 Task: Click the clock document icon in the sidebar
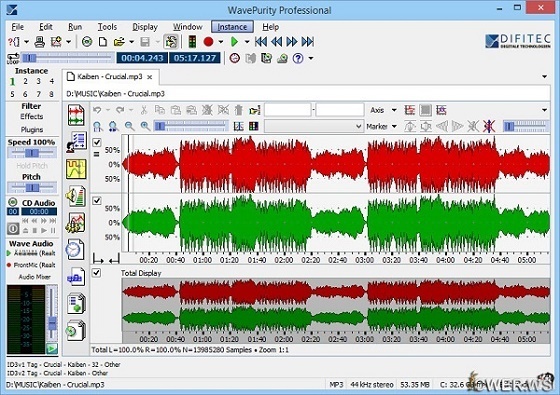75,249
